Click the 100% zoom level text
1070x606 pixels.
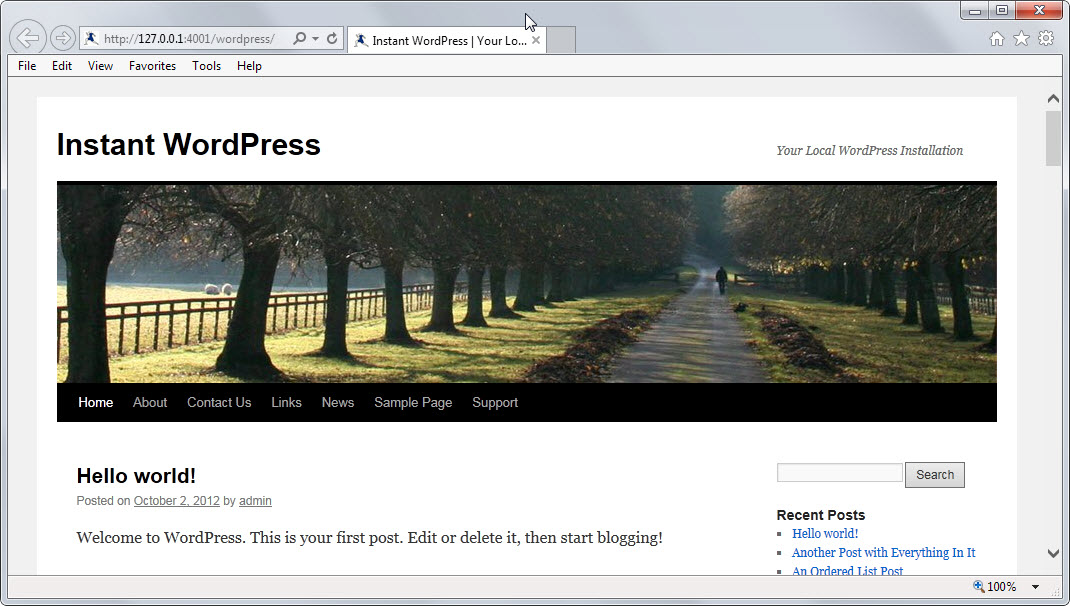point(1002,587)
